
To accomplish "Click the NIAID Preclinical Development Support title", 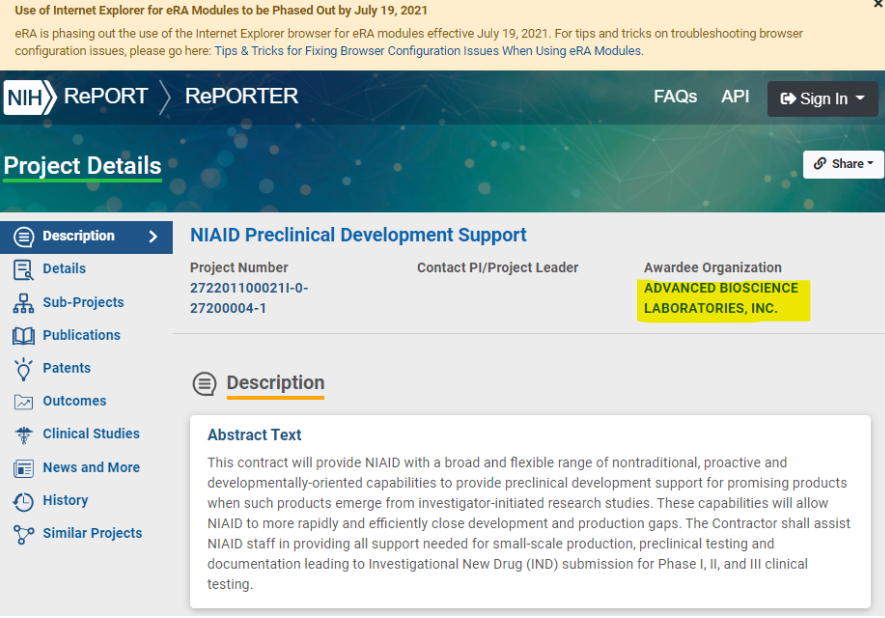I will coord(358,235).
